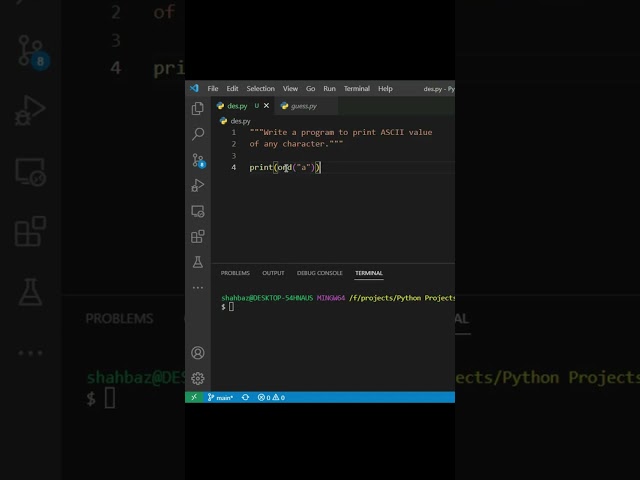The width and height of the screenshot is (640, 480).
Task: Open the Selection menu
Action: (260, 89)
